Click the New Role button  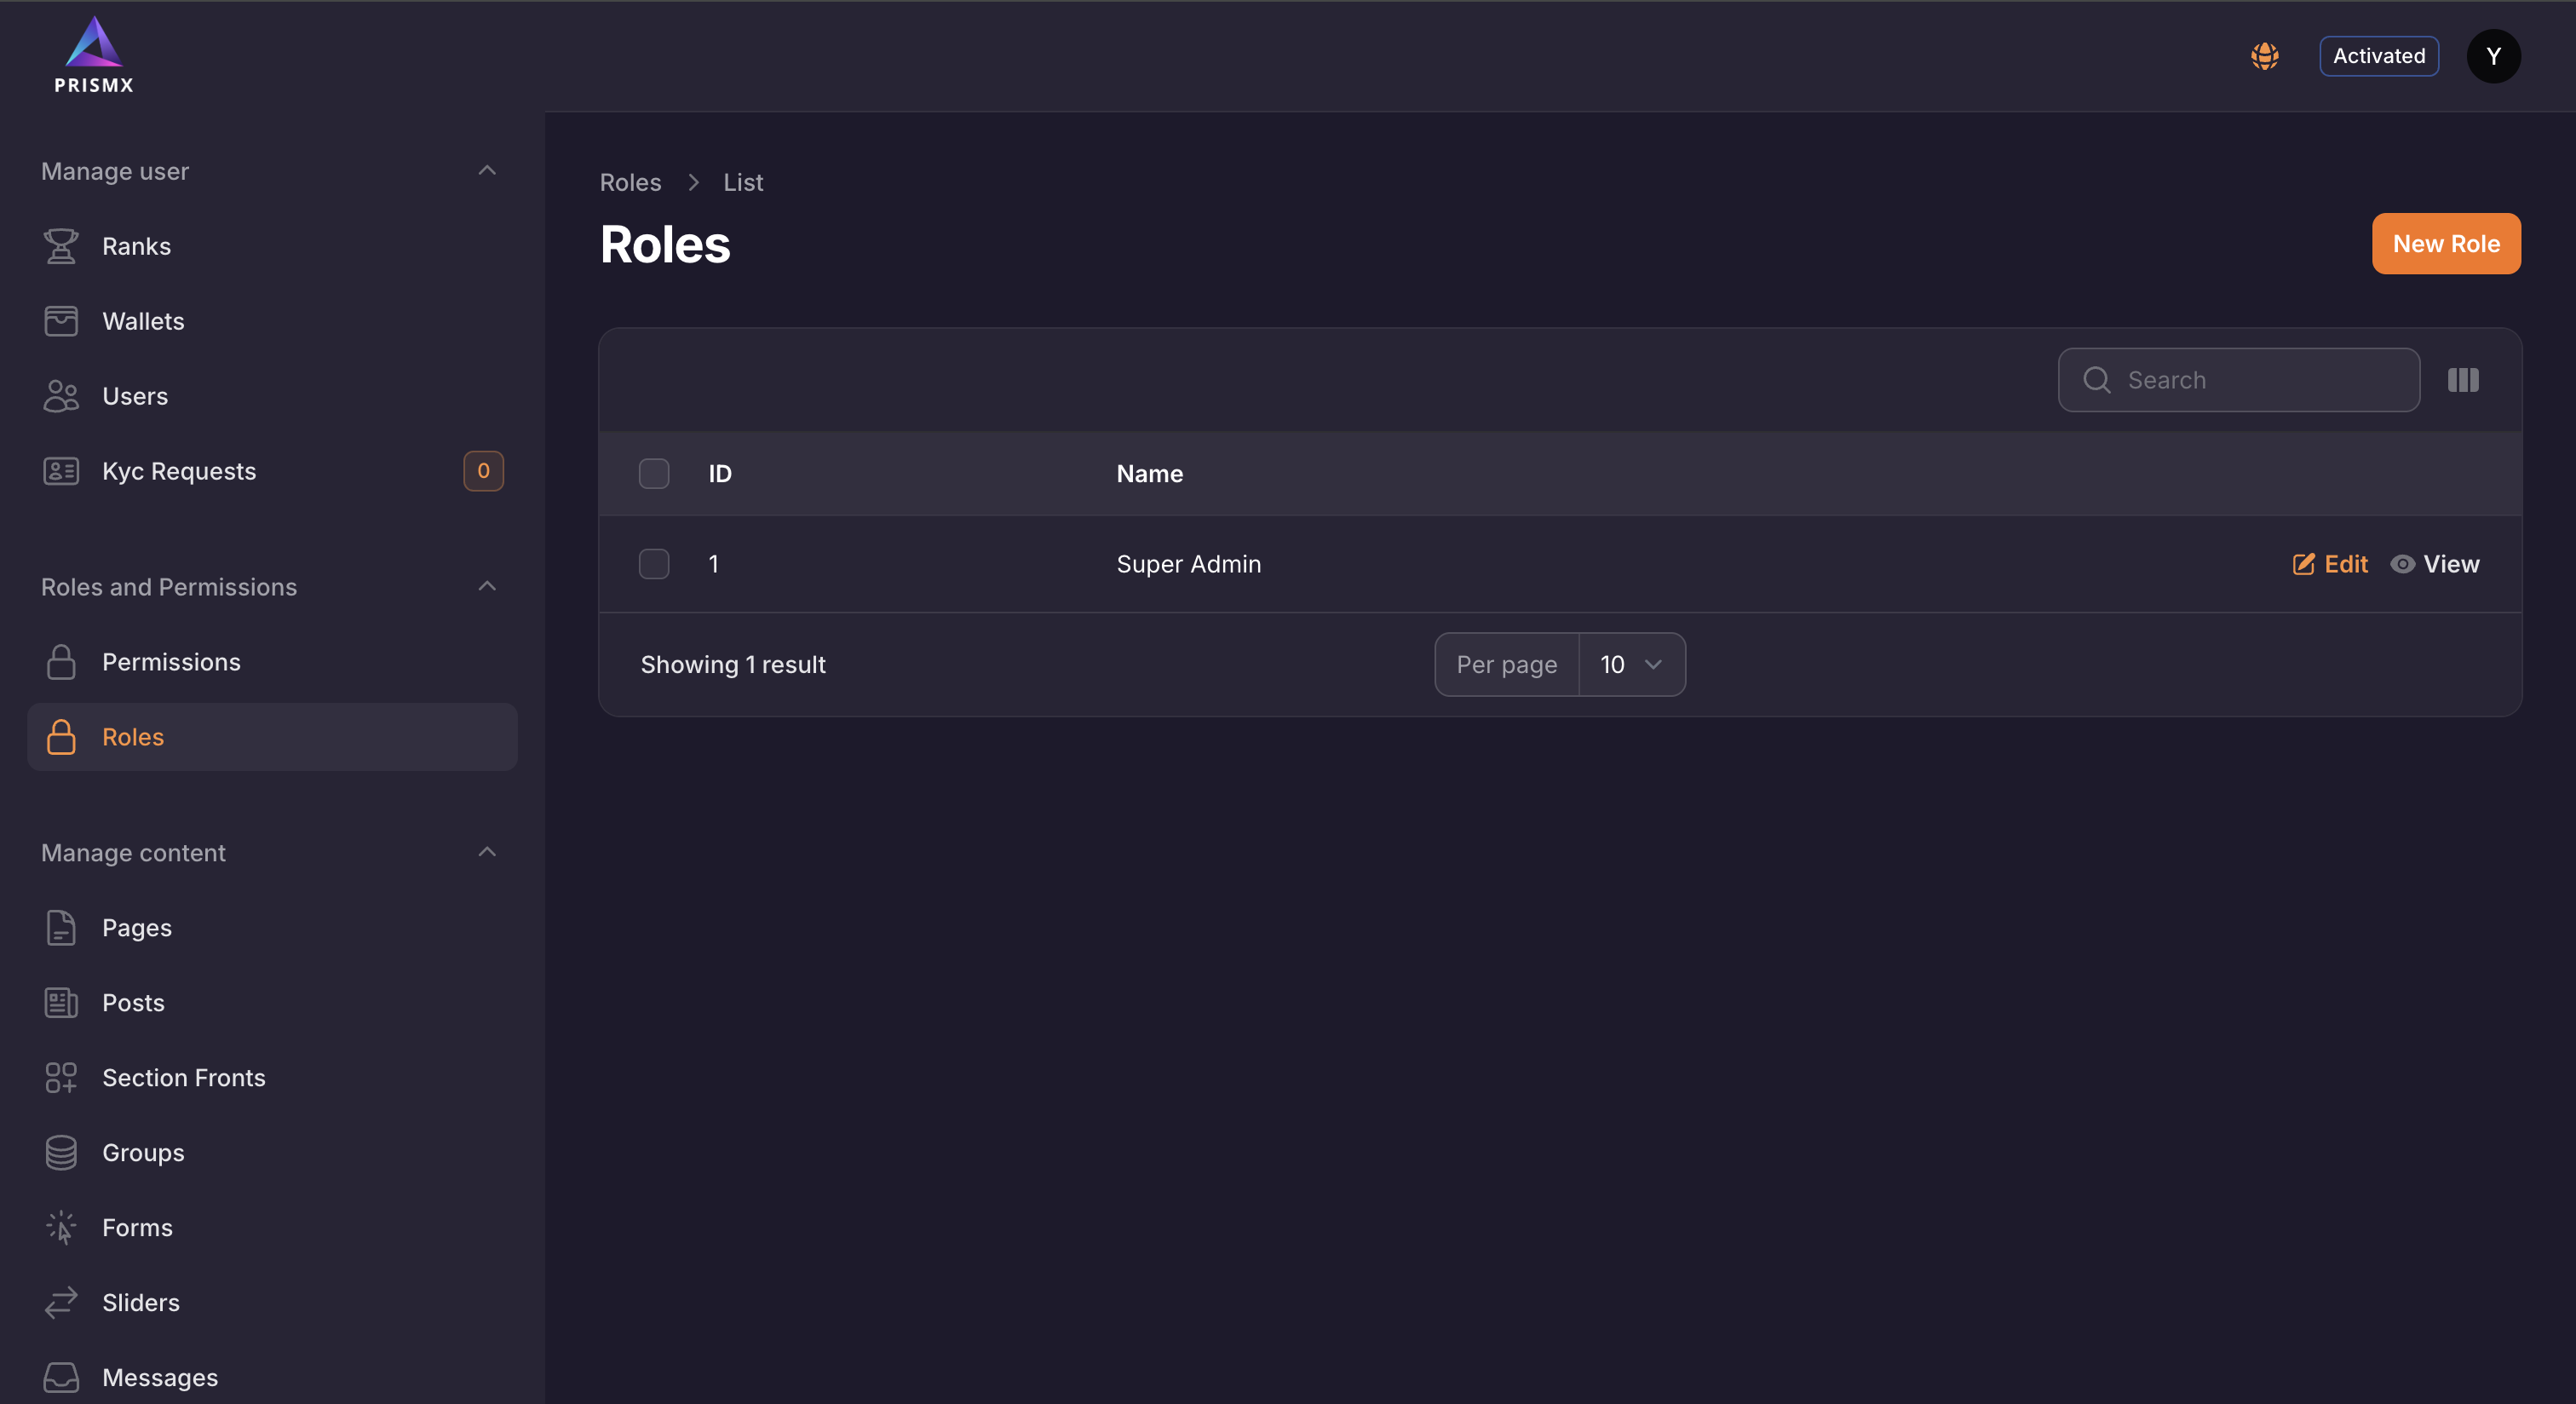tap(2445, 244)
